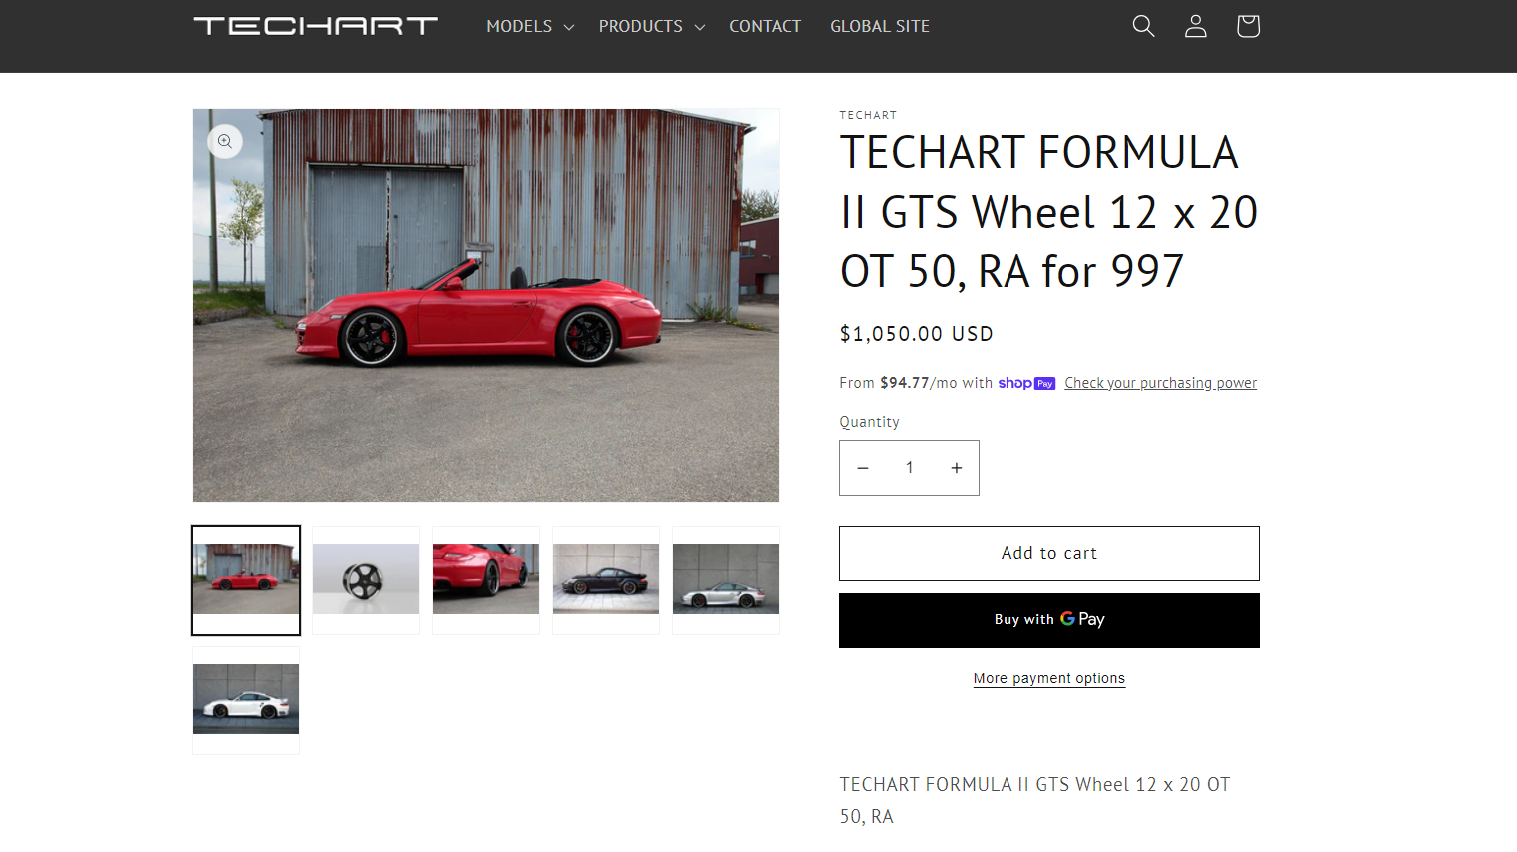Open the search magnifier icon
Screen dimensions: 1517x852
click(1143, 26)
